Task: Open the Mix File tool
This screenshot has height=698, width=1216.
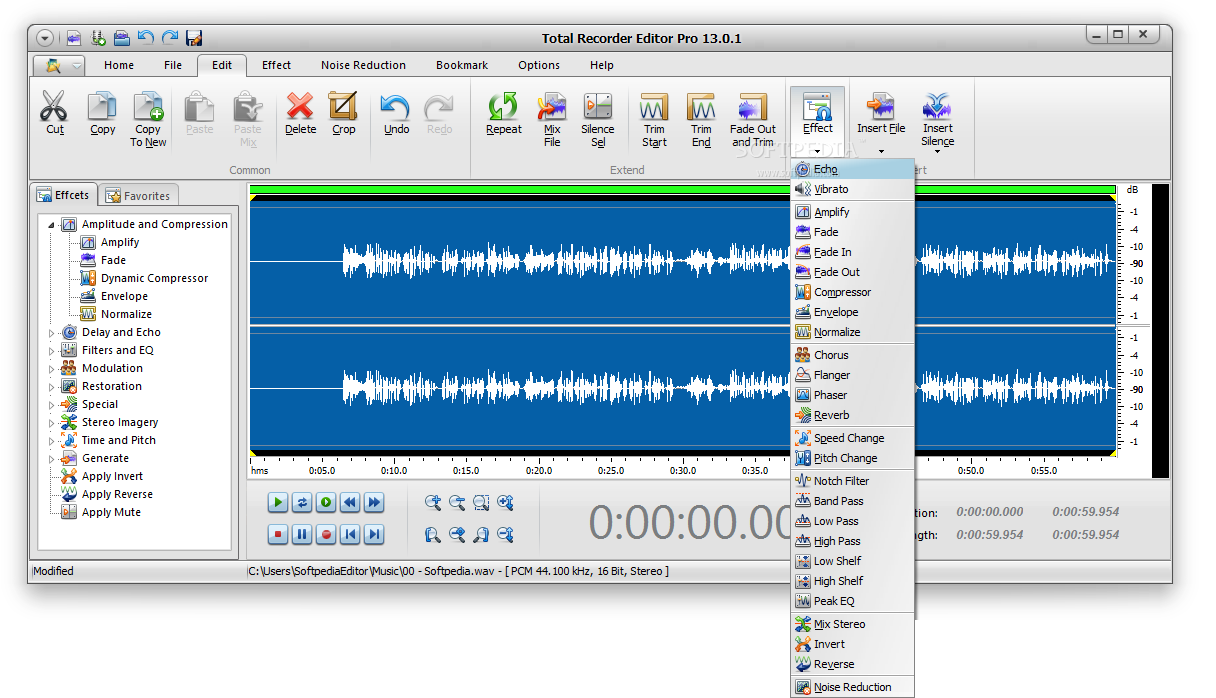Action: (x=552, y=120)
